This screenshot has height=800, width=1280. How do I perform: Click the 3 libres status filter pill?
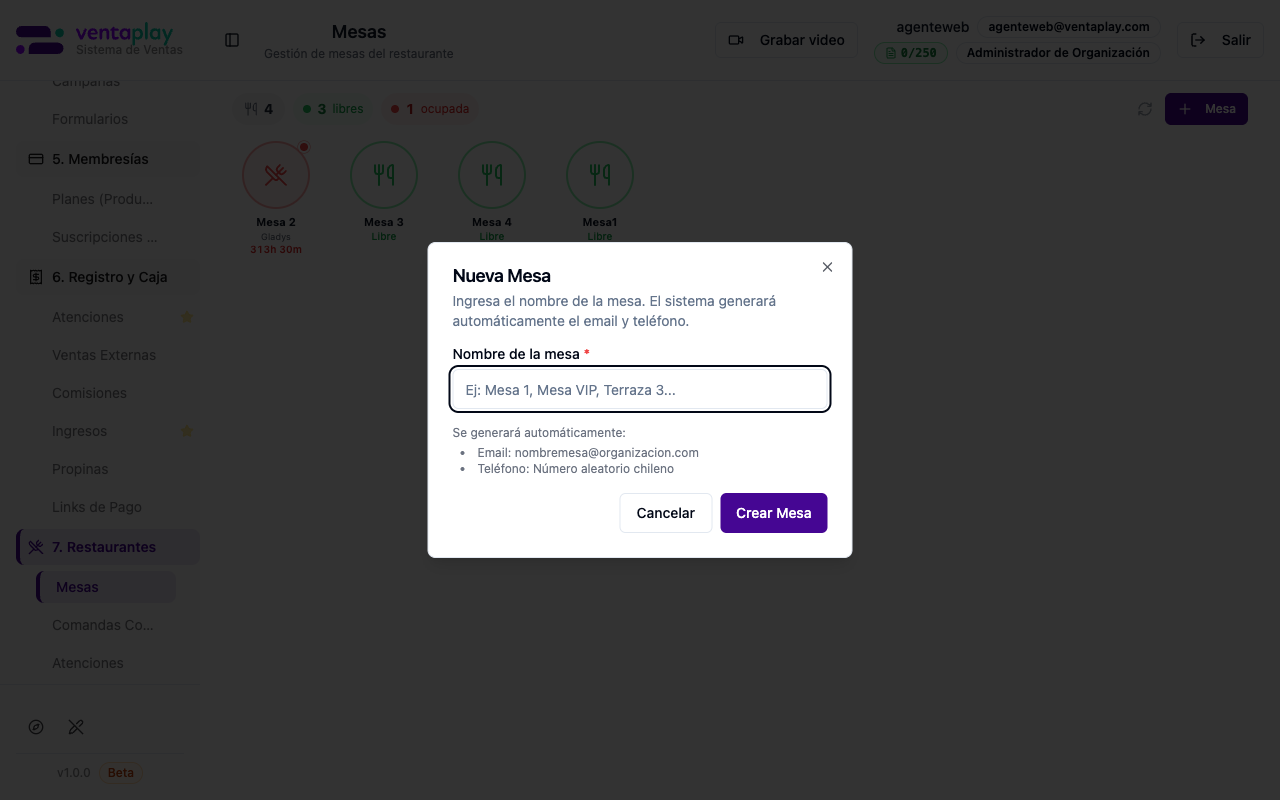coord(332,108)
